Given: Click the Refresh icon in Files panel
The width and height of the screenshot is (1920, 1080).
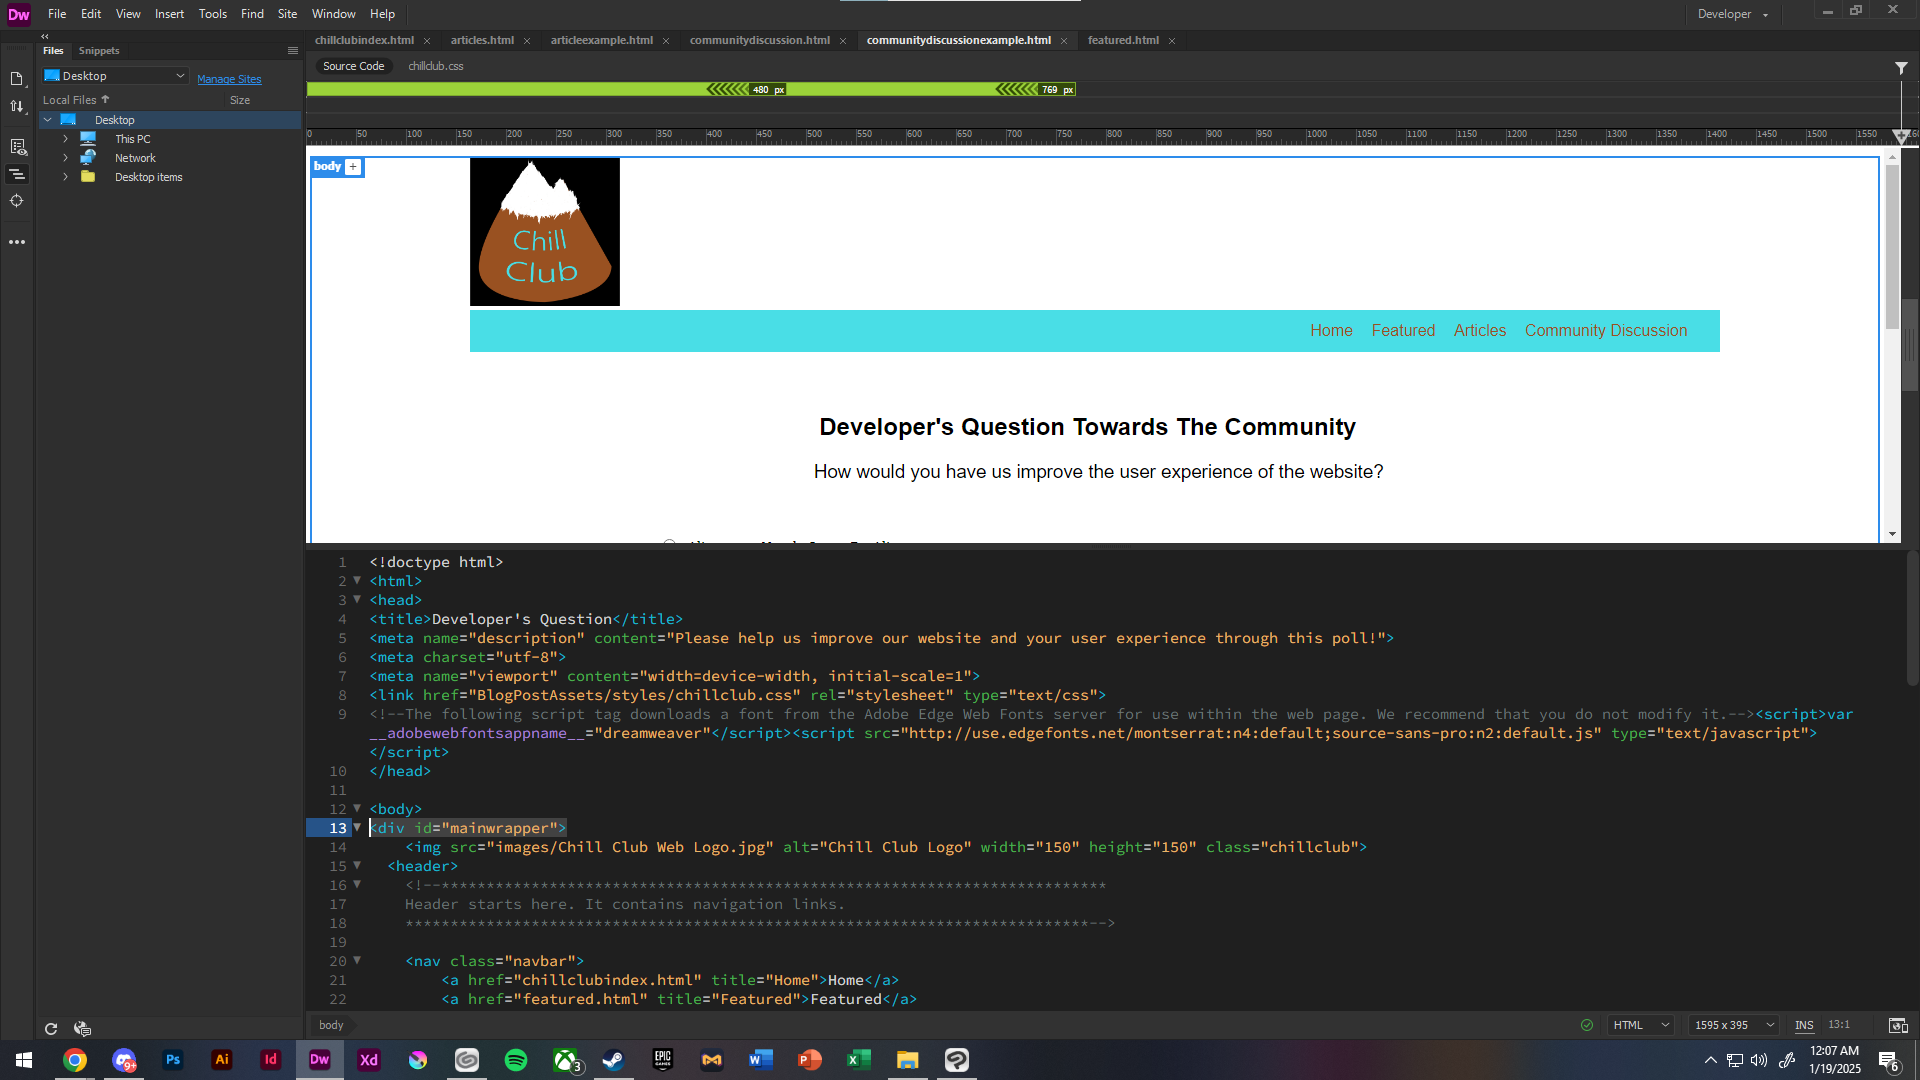Looking at the screenshot, I should tap(51, 1028).
